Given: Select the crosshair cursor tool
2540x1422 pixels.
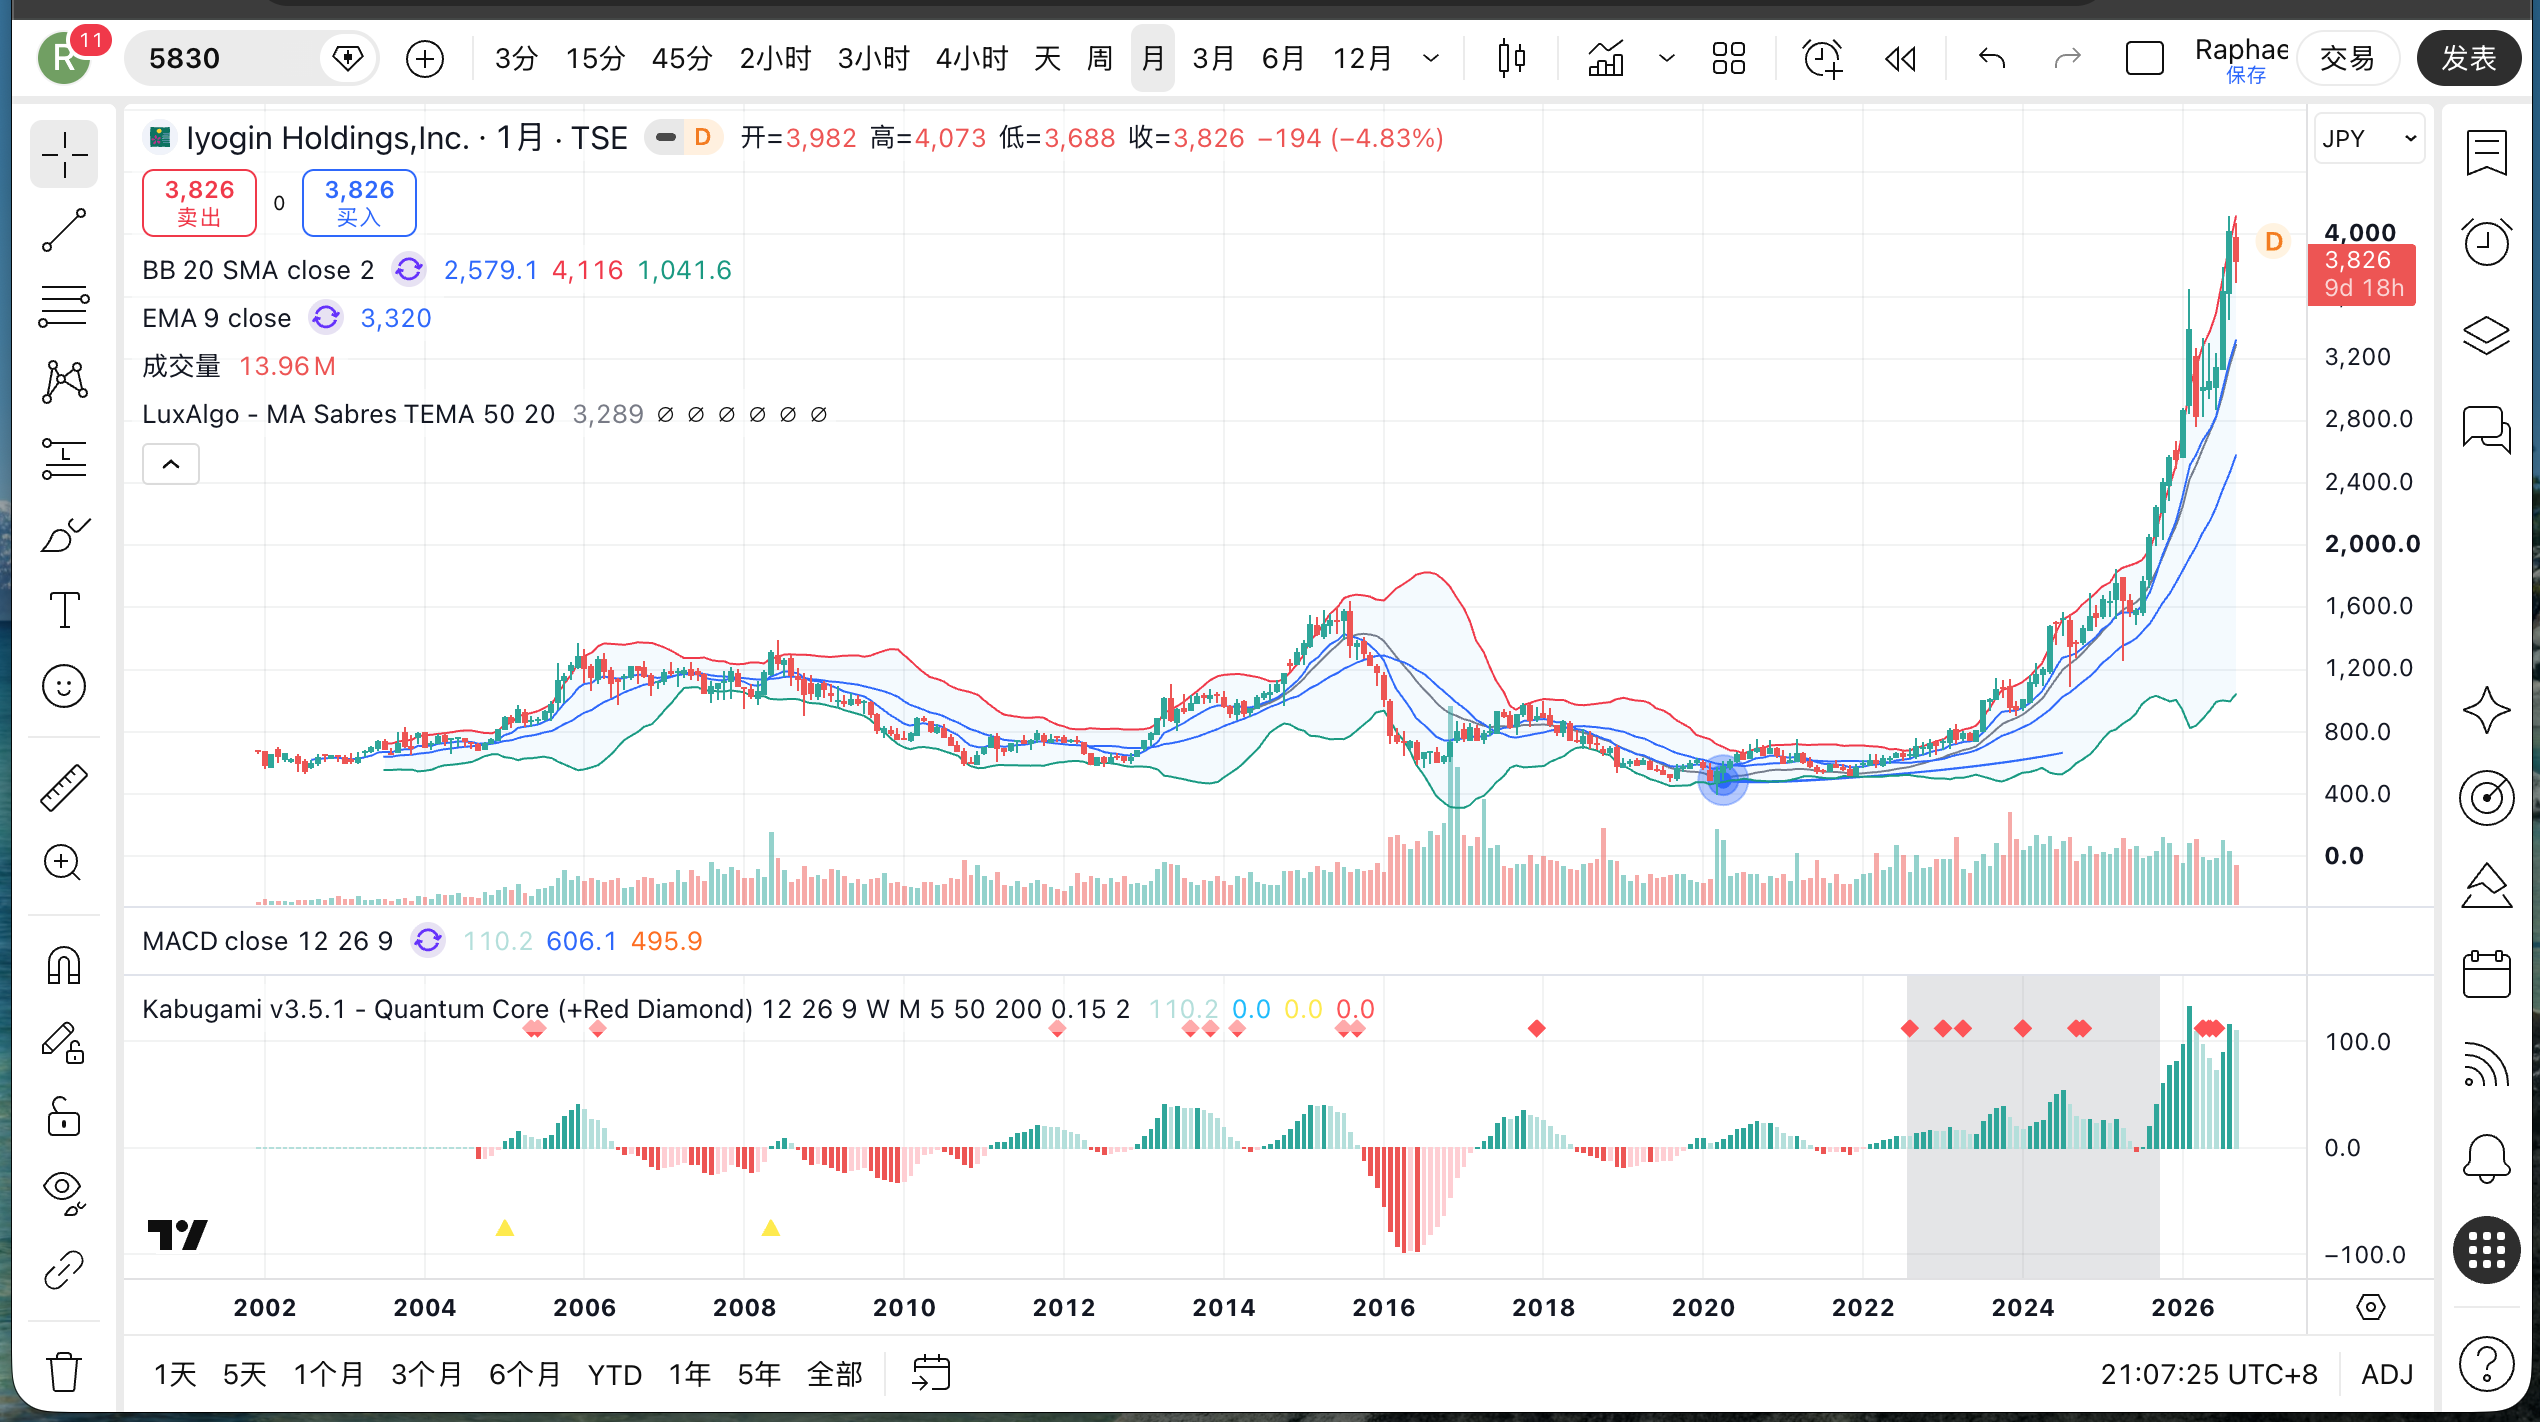Looking at the screenshot, I should pyautogui.click(x=64, y=155).
